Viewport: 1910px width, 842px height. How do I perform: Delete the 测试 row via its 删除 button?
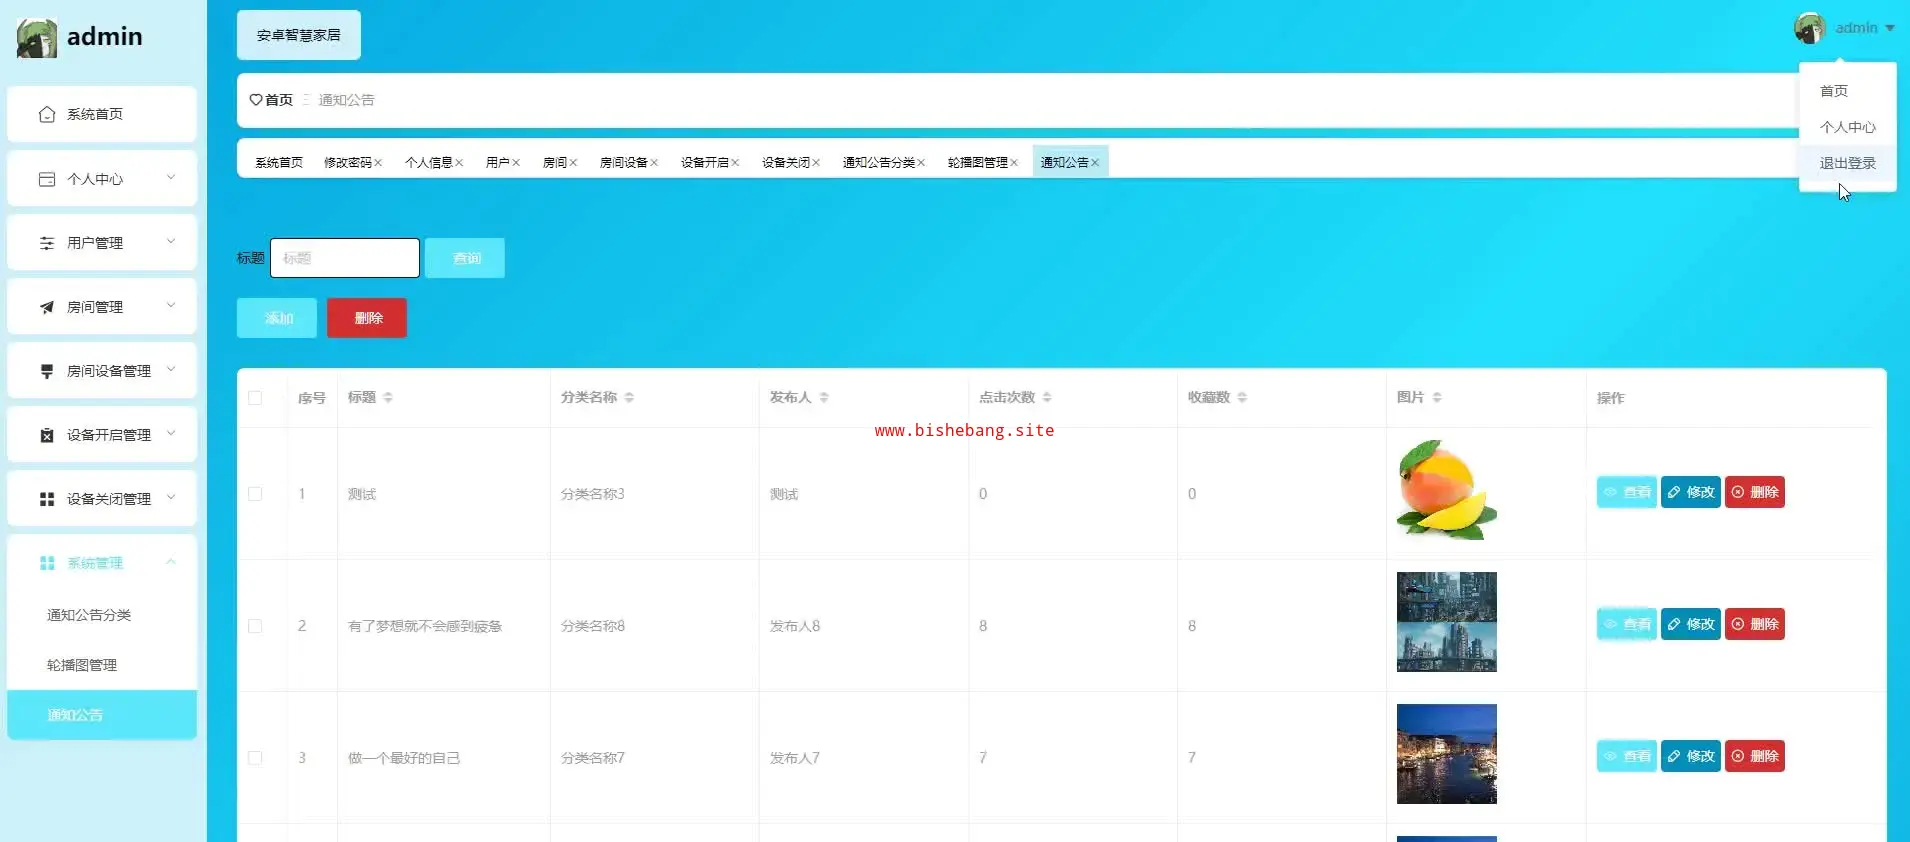coord(1755,492)
